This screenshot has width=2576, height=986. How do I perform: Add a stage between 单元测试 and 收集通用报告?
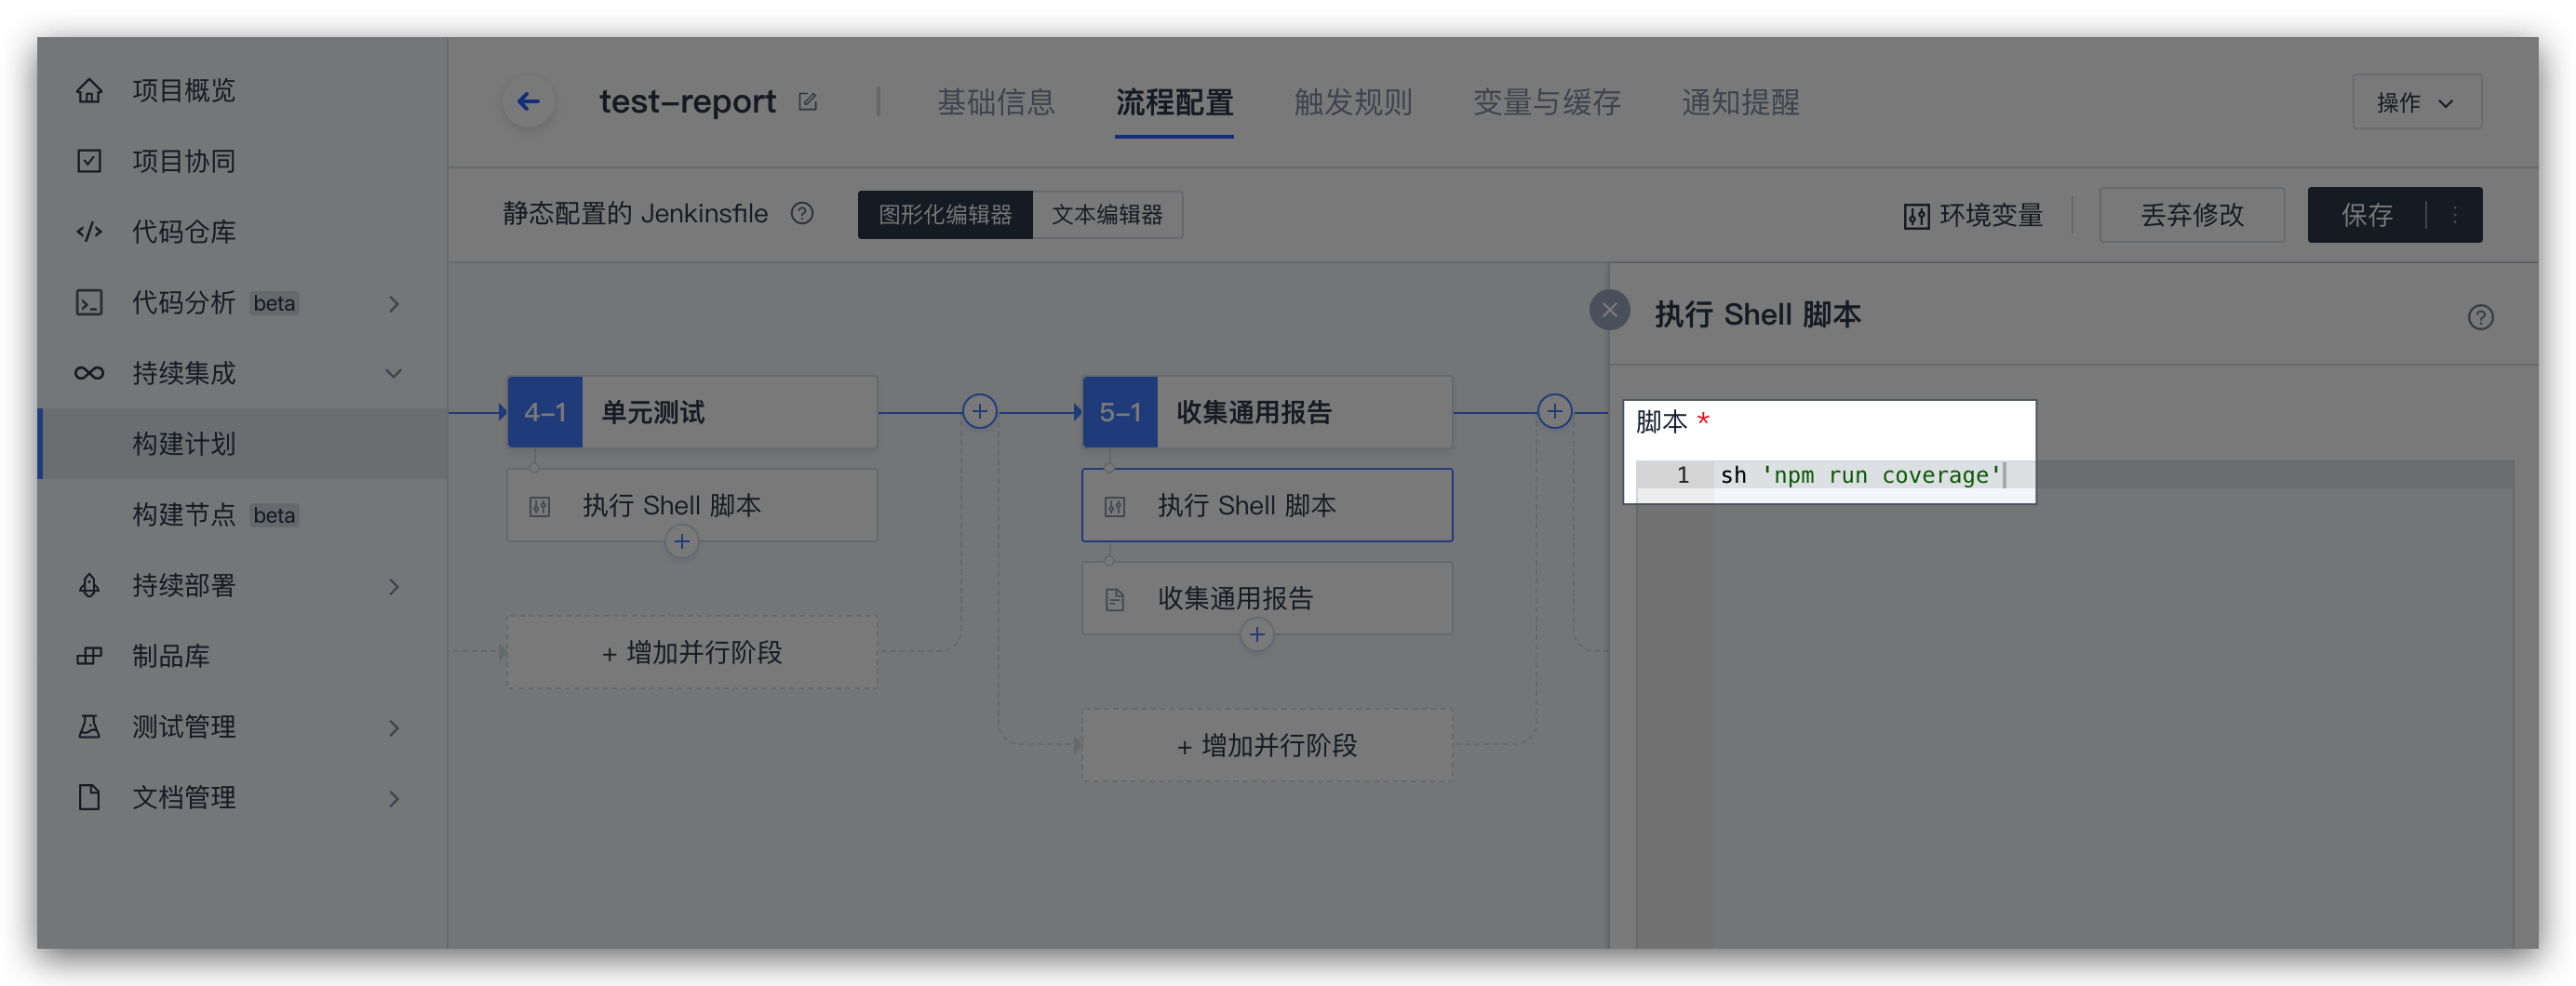[979, 411]
